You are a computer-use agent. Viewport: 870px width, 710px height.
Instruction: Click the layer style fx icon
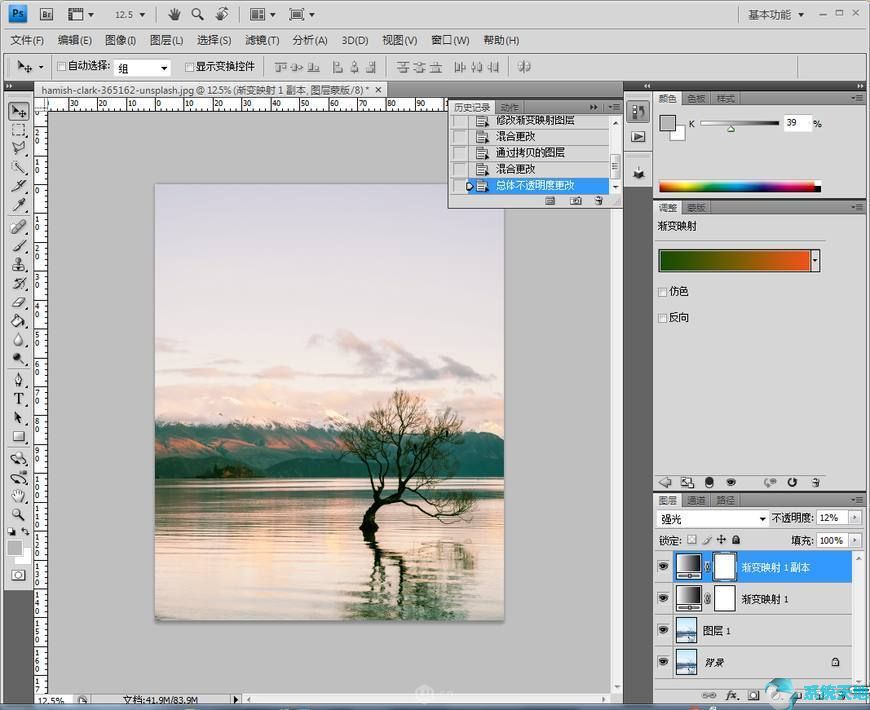[732, 695]
